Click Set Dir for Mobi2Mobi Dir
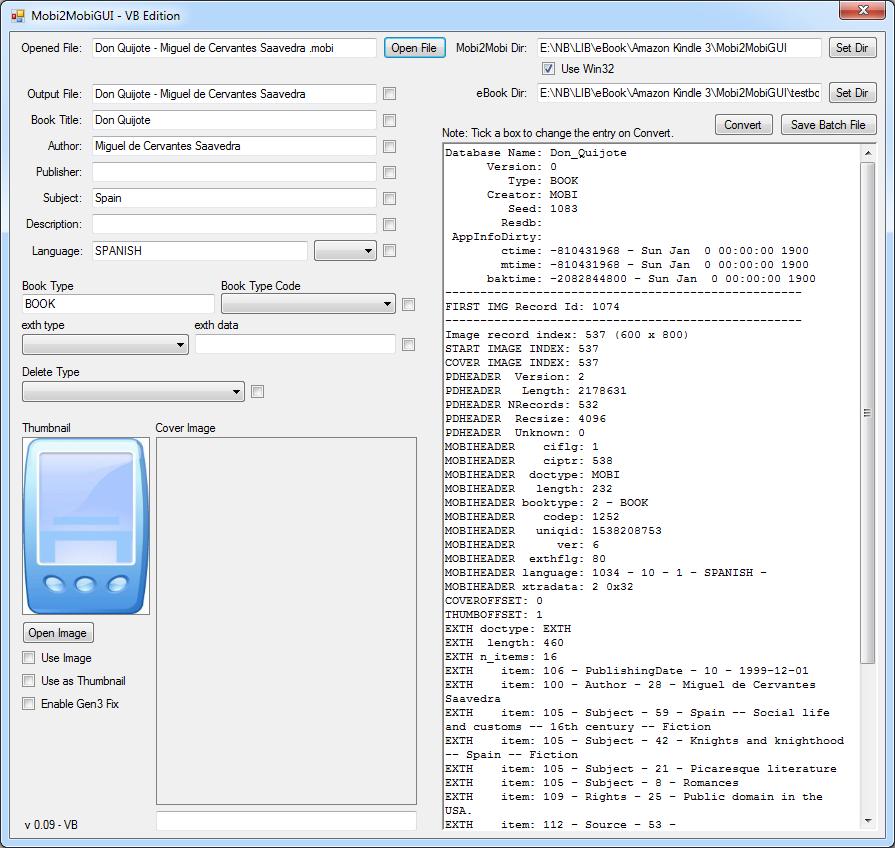This screenshot has height=848, width=895. 851,48
